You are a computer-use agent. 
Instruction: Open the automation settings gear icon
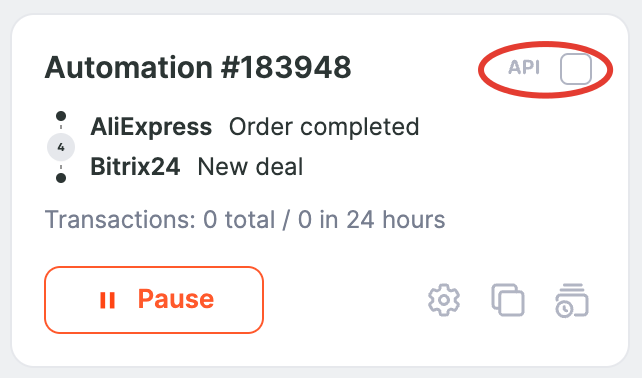click(x=444, y=300)
